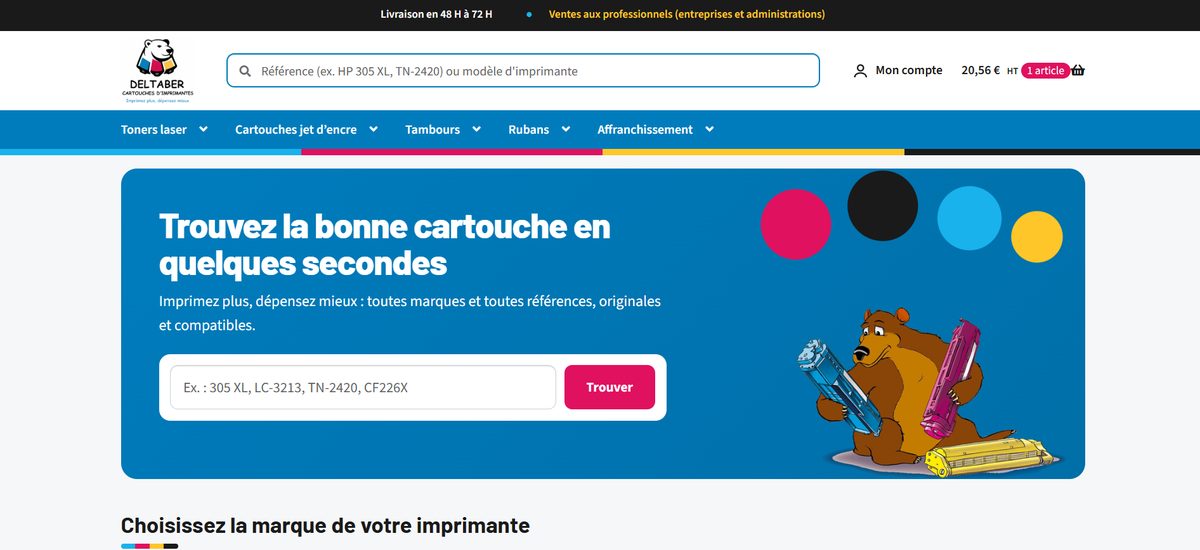Click the heading Trouvez la bonne cartouche
Viewport: 1200px width, 550px height.
click(x=384, y=244)
